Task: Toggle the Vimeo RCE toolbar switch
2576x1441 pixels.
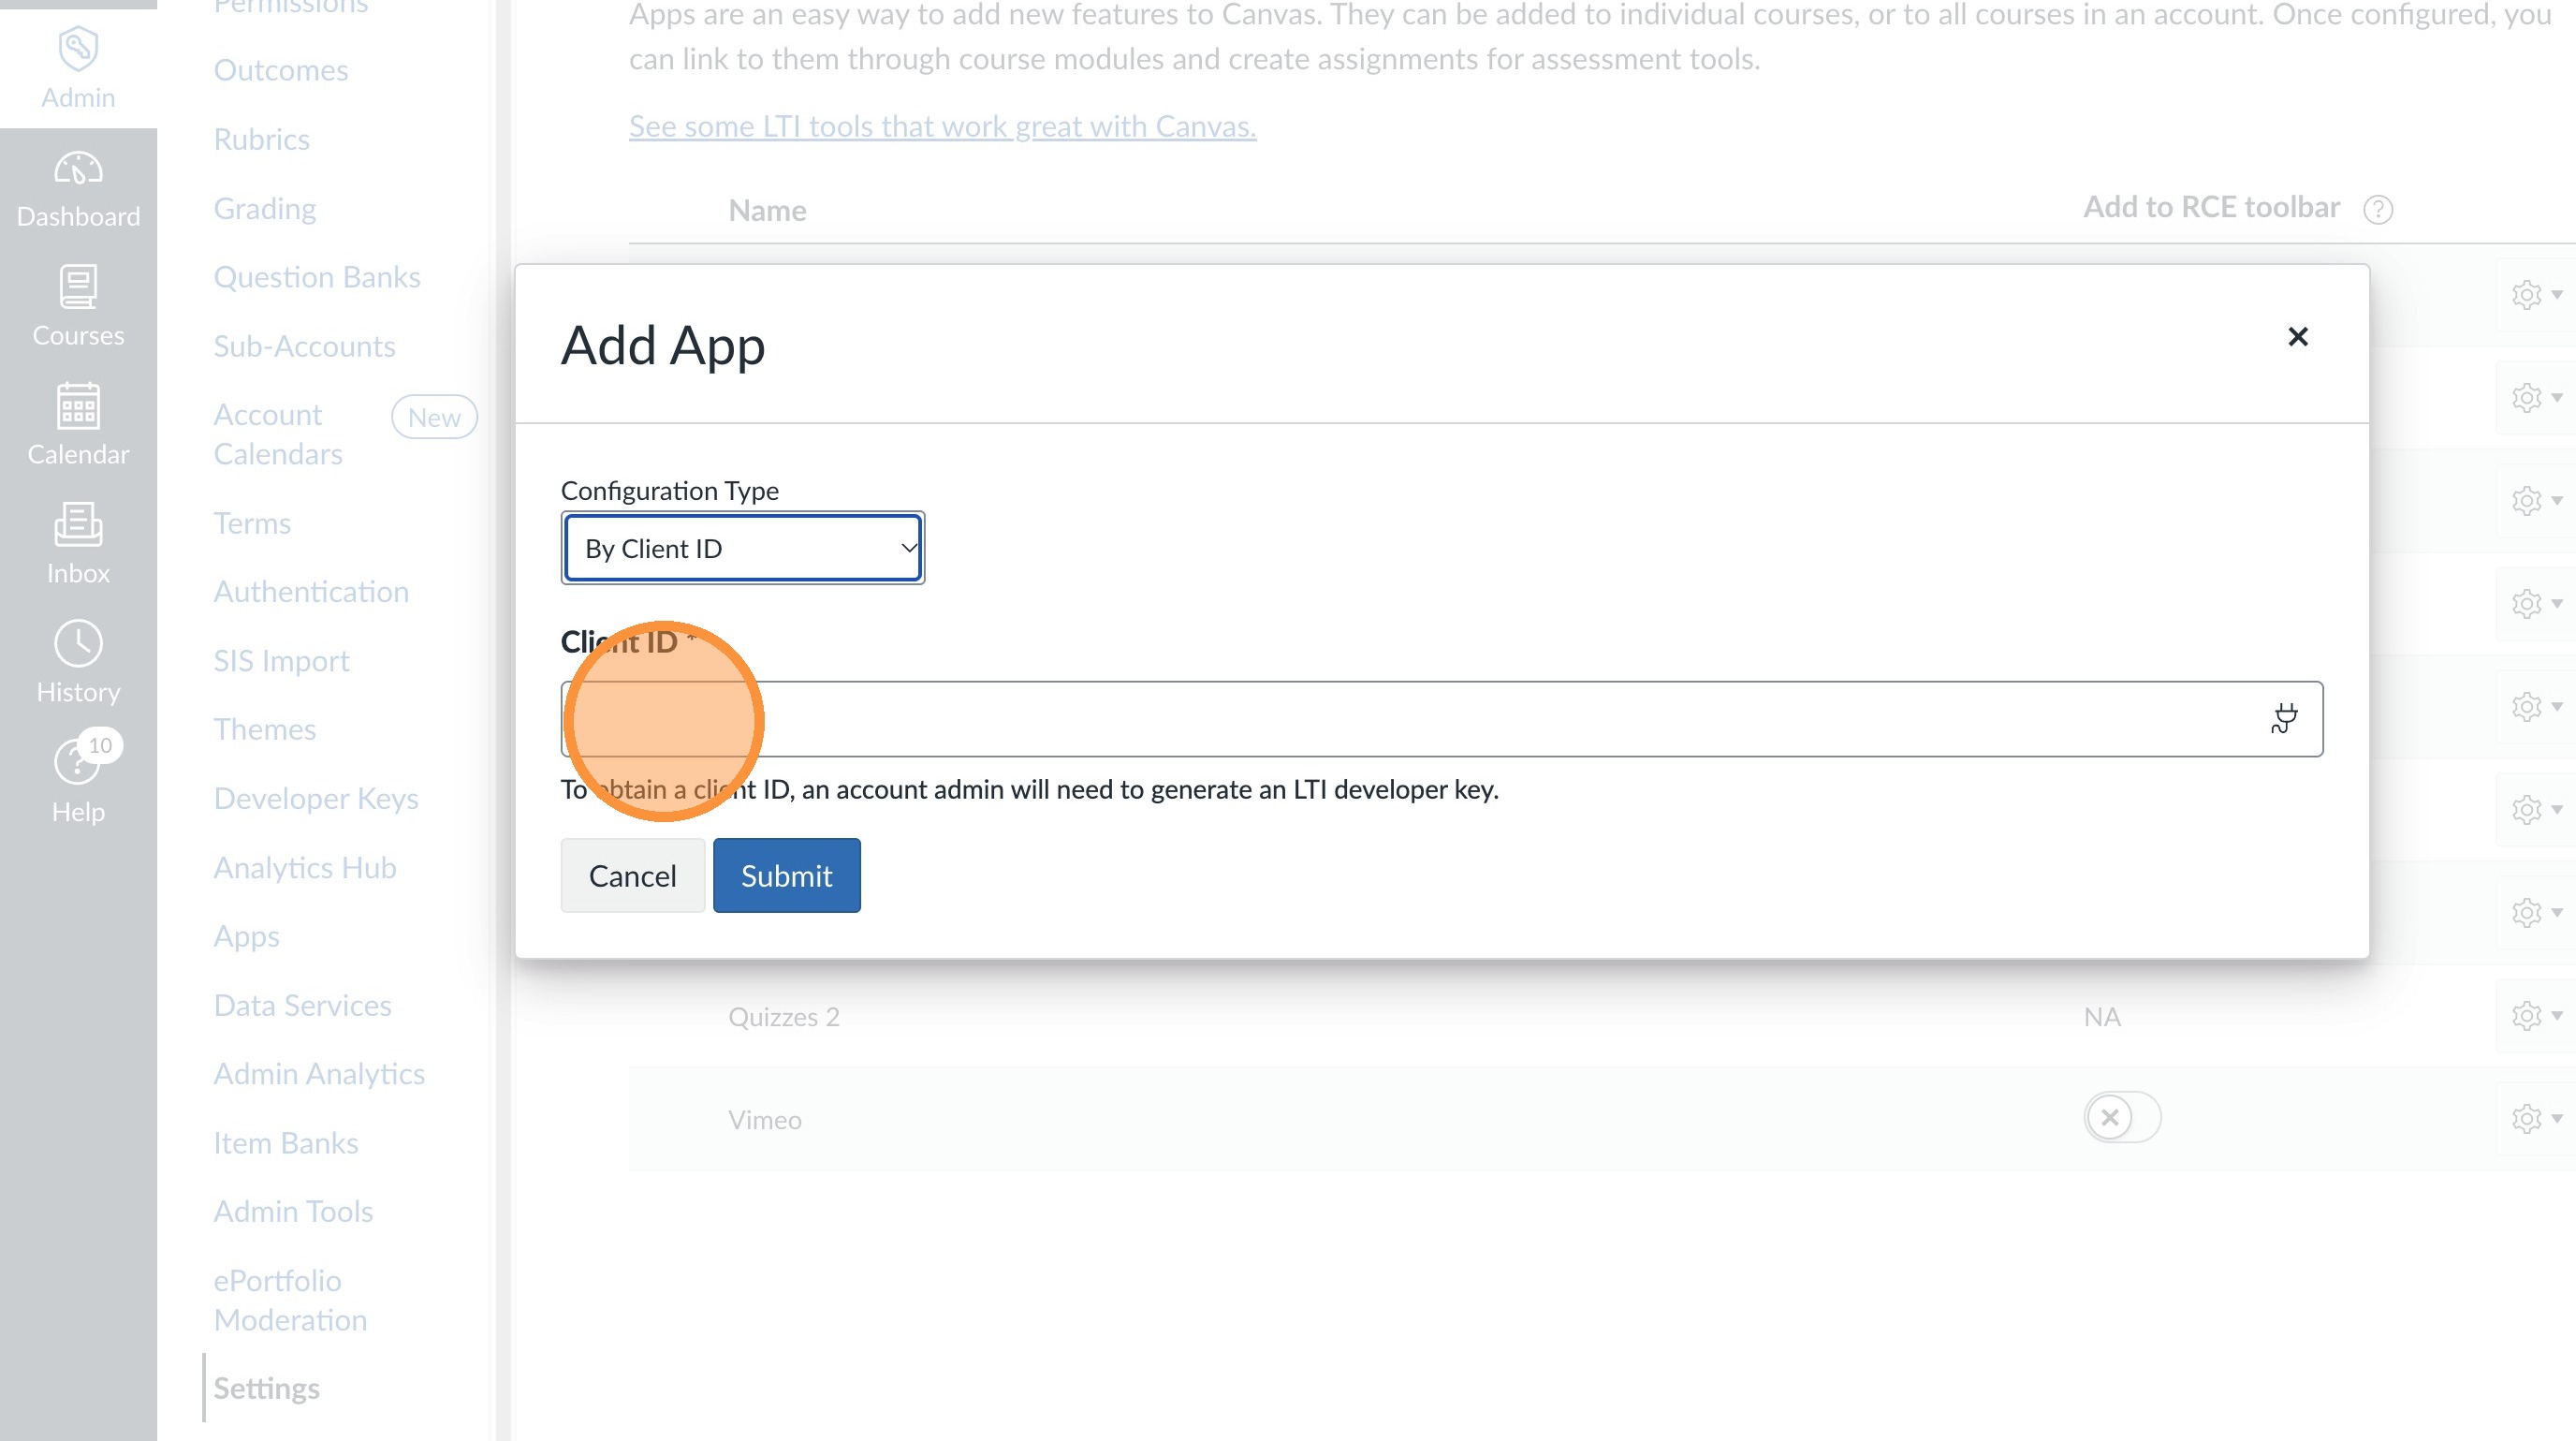Action: click(x=2121, y=1117)
